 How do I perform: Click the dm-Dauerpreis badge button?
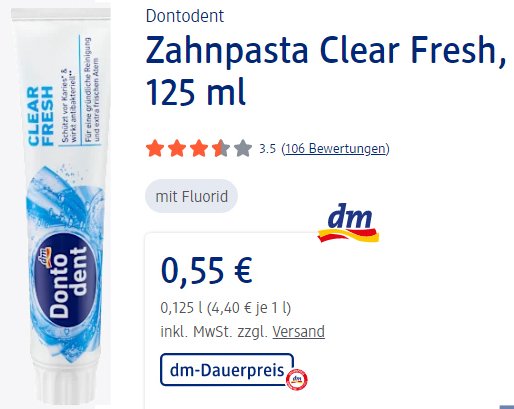[227, 370]
